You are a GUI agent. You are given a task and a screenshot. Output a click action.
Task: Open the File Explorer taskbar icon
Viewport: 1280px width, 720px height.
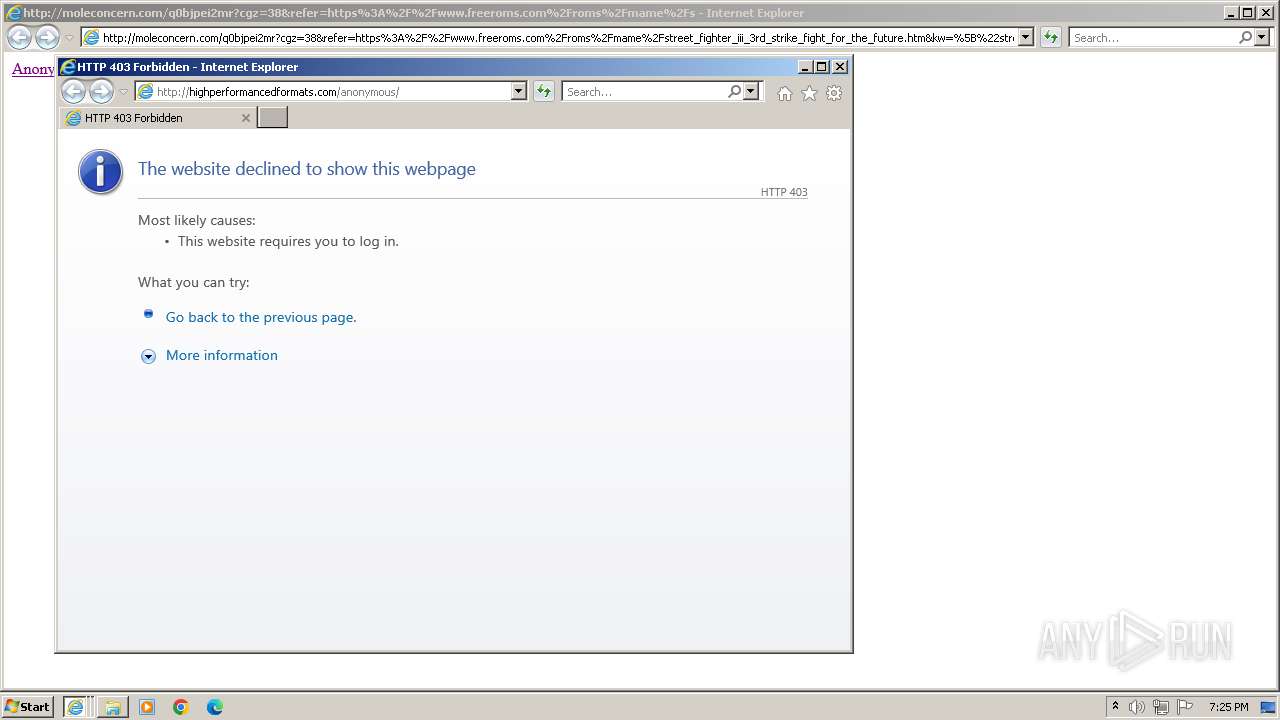pyautogui.click(x=113, y=707)
